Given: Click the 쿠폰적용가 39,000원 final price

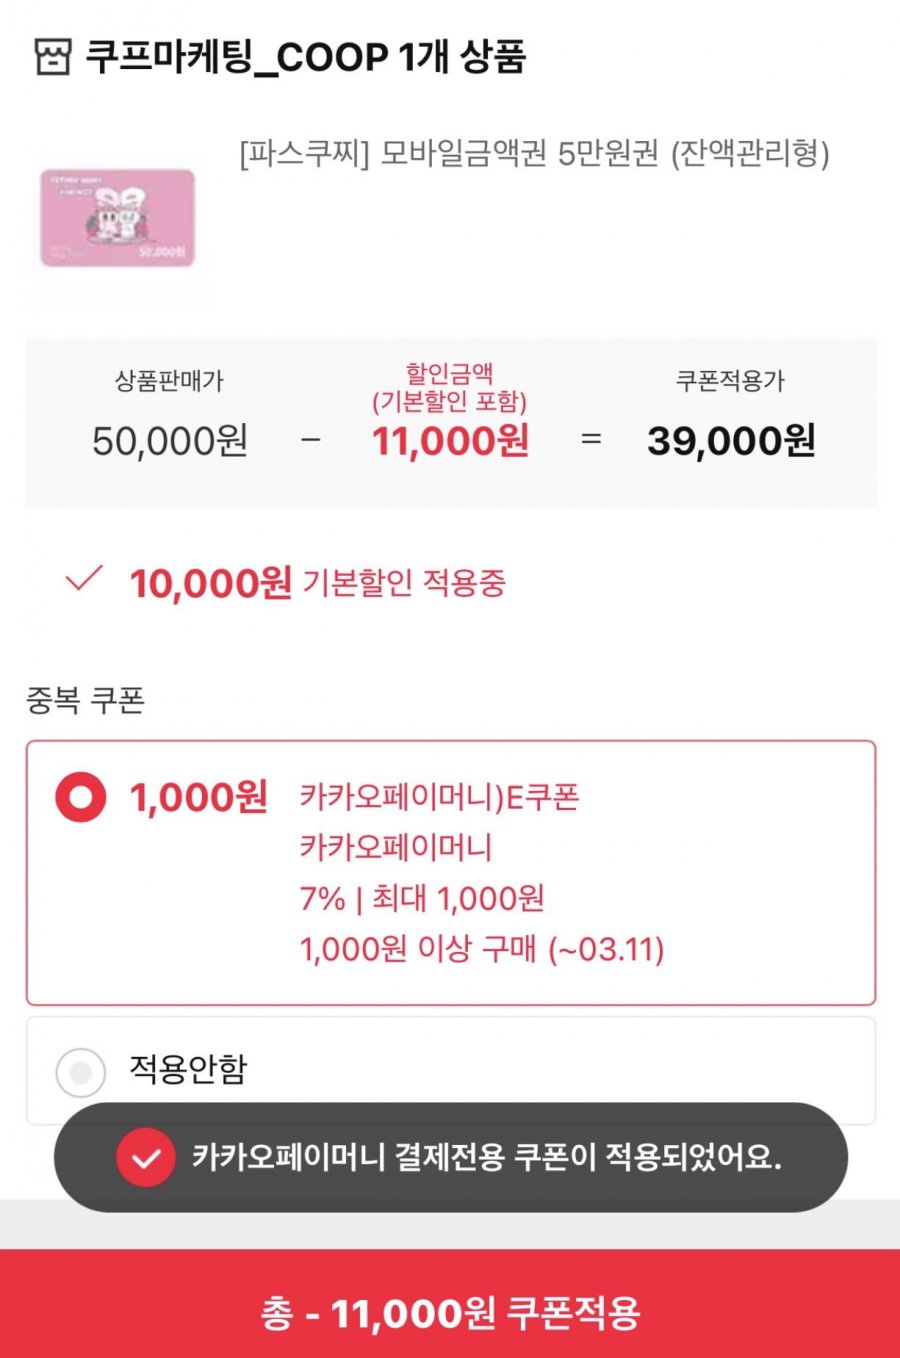Looking at the screenshot, I should click(x=731, y=440).
